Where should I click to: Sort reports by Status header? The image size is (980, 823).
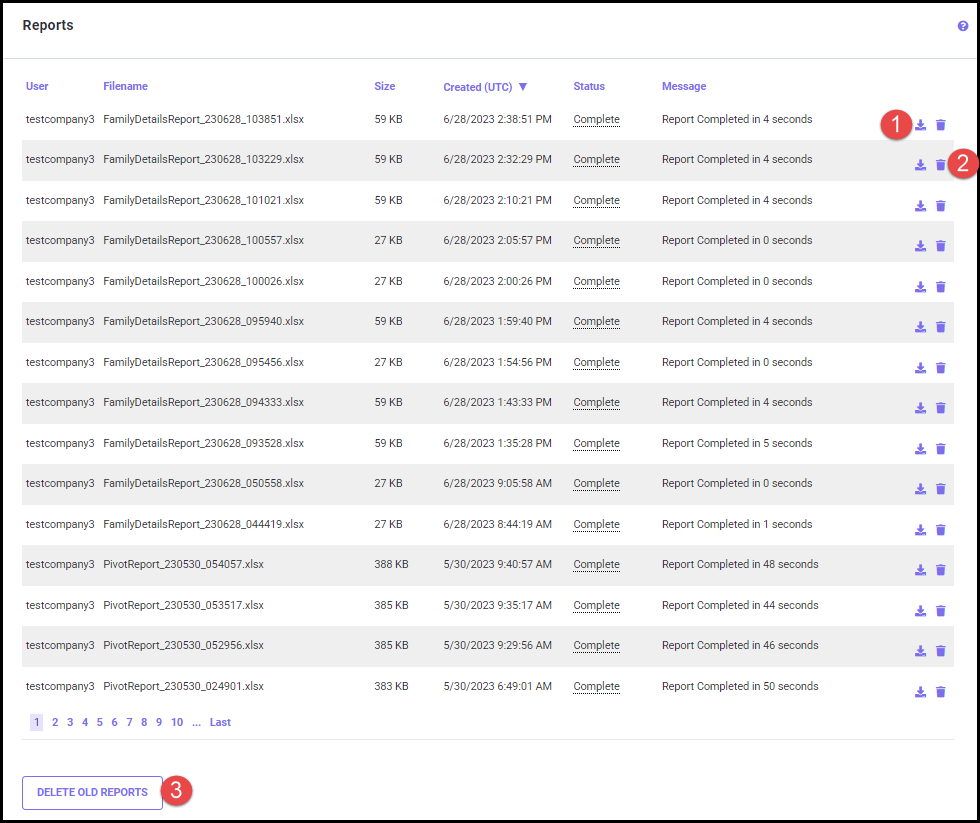coord(589,87)
